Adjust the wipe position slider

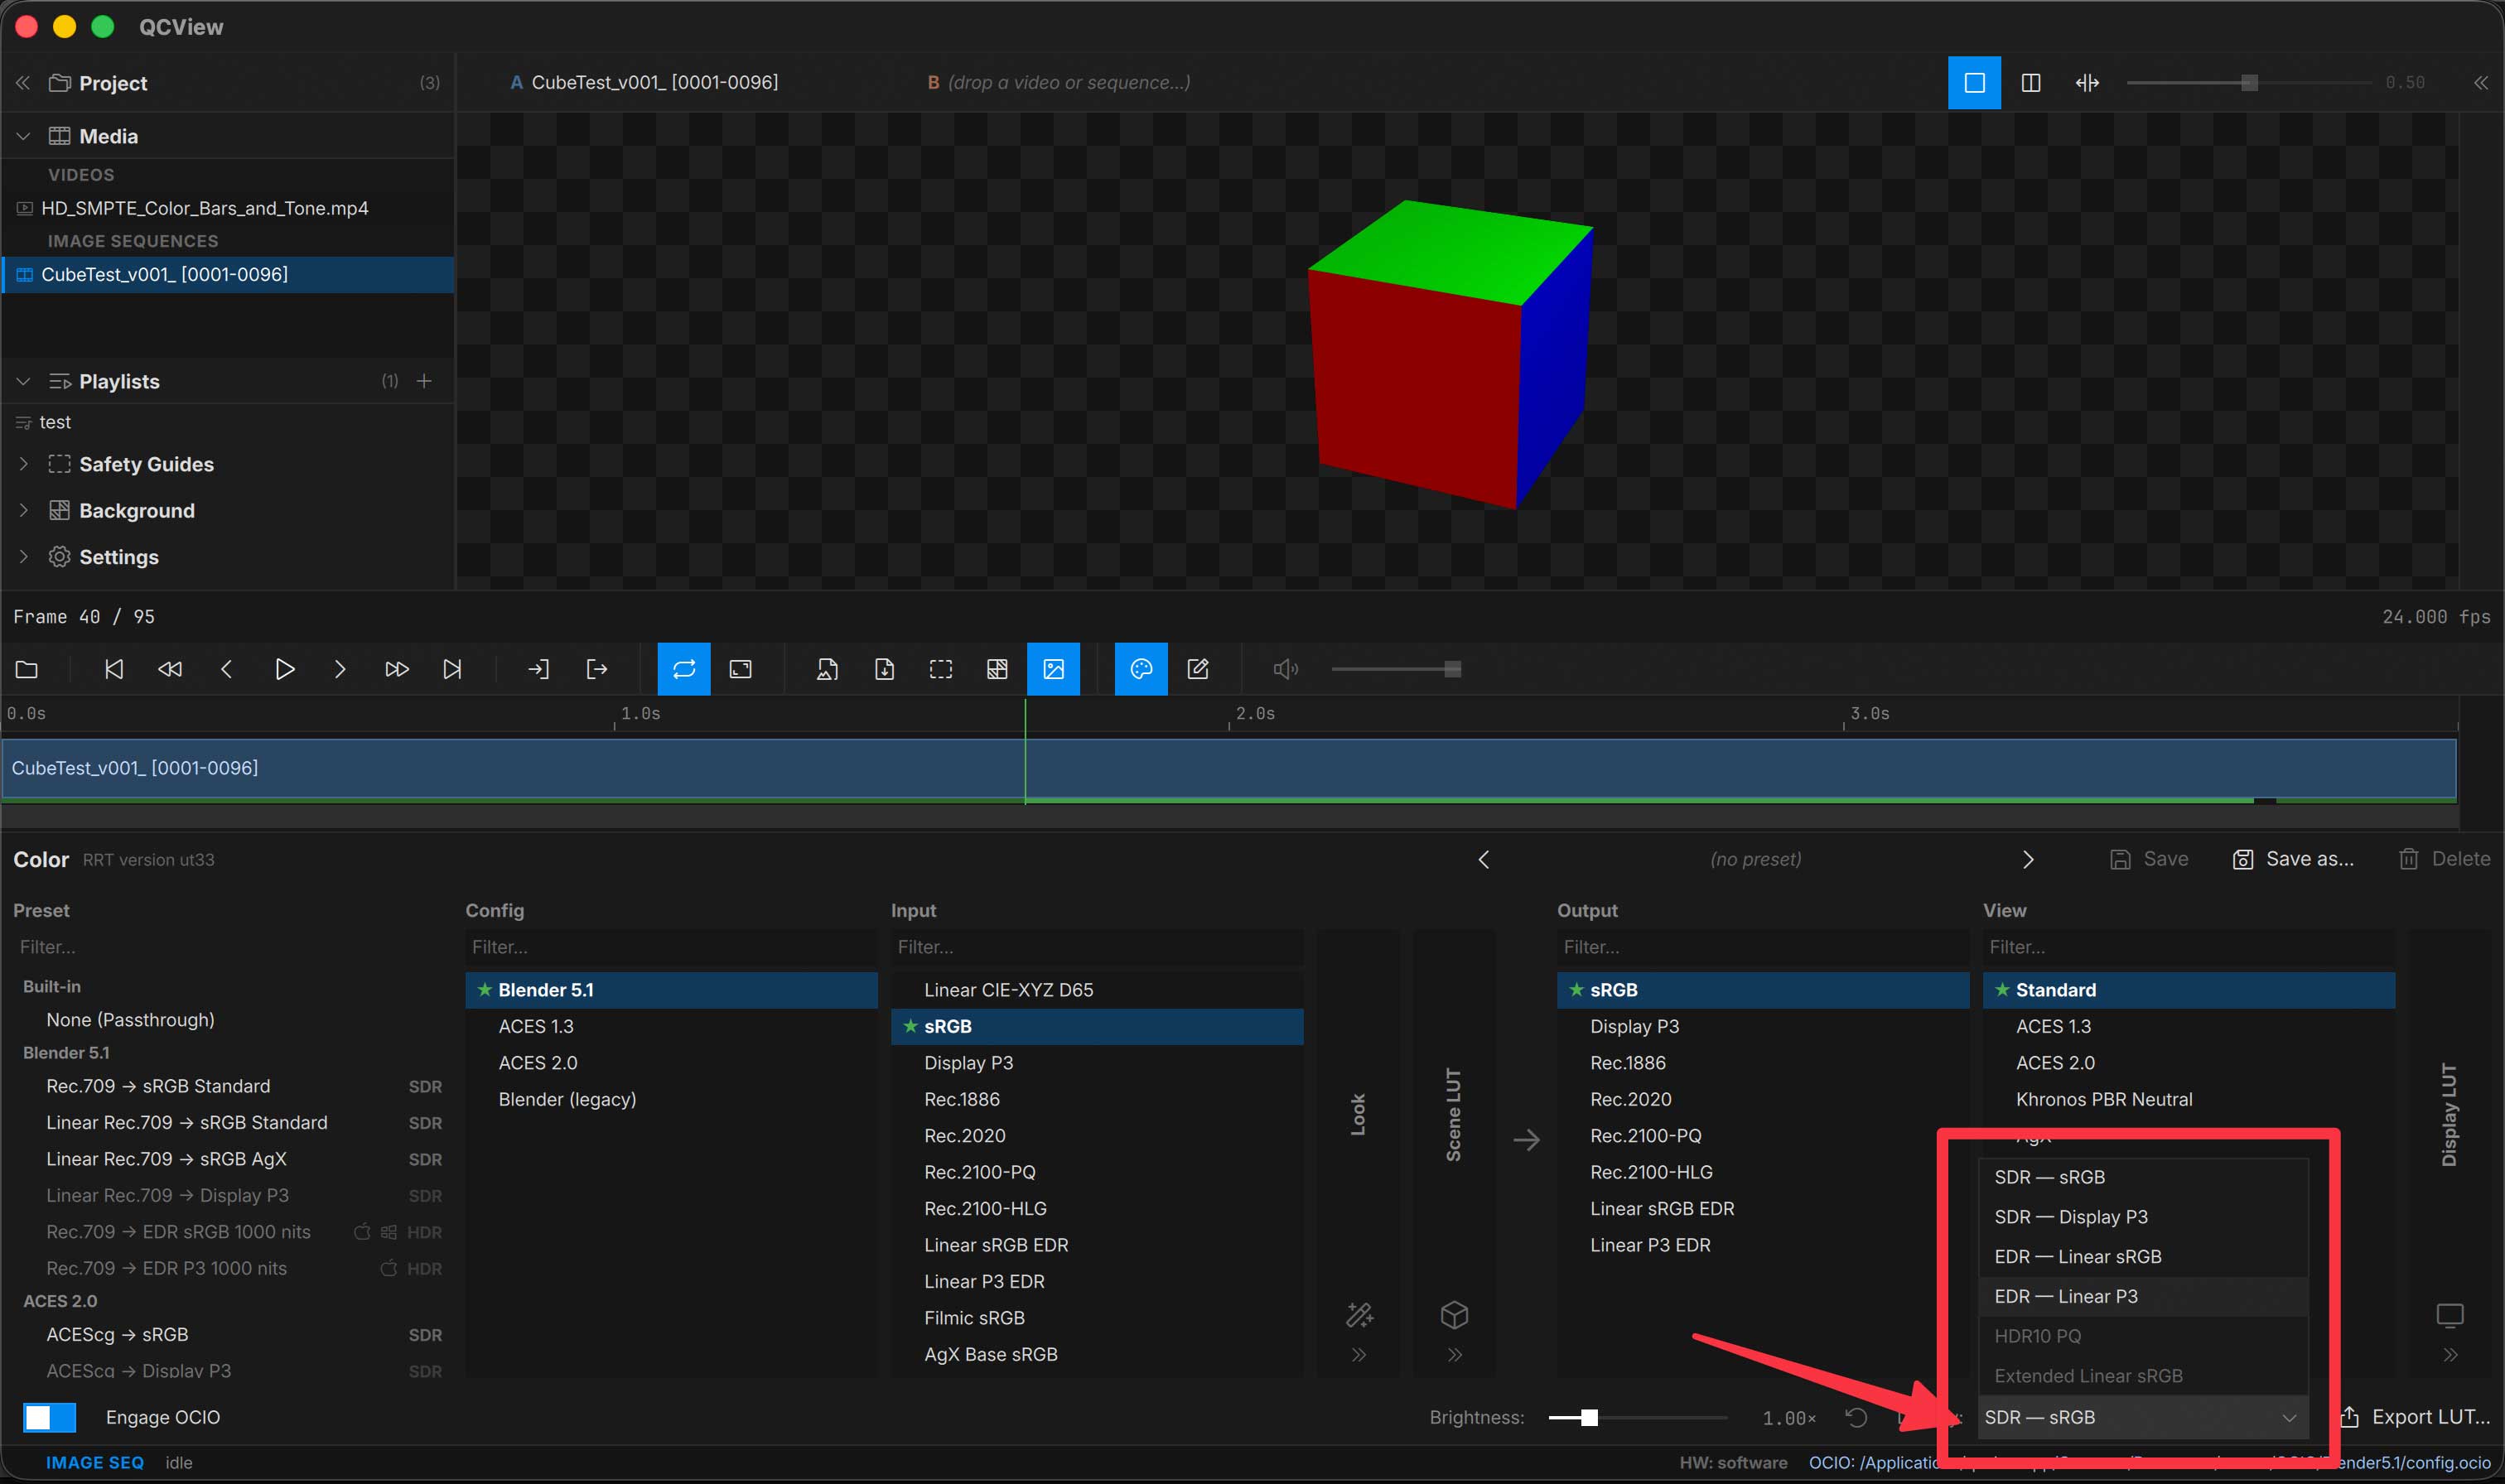[x=2249, y=83]
